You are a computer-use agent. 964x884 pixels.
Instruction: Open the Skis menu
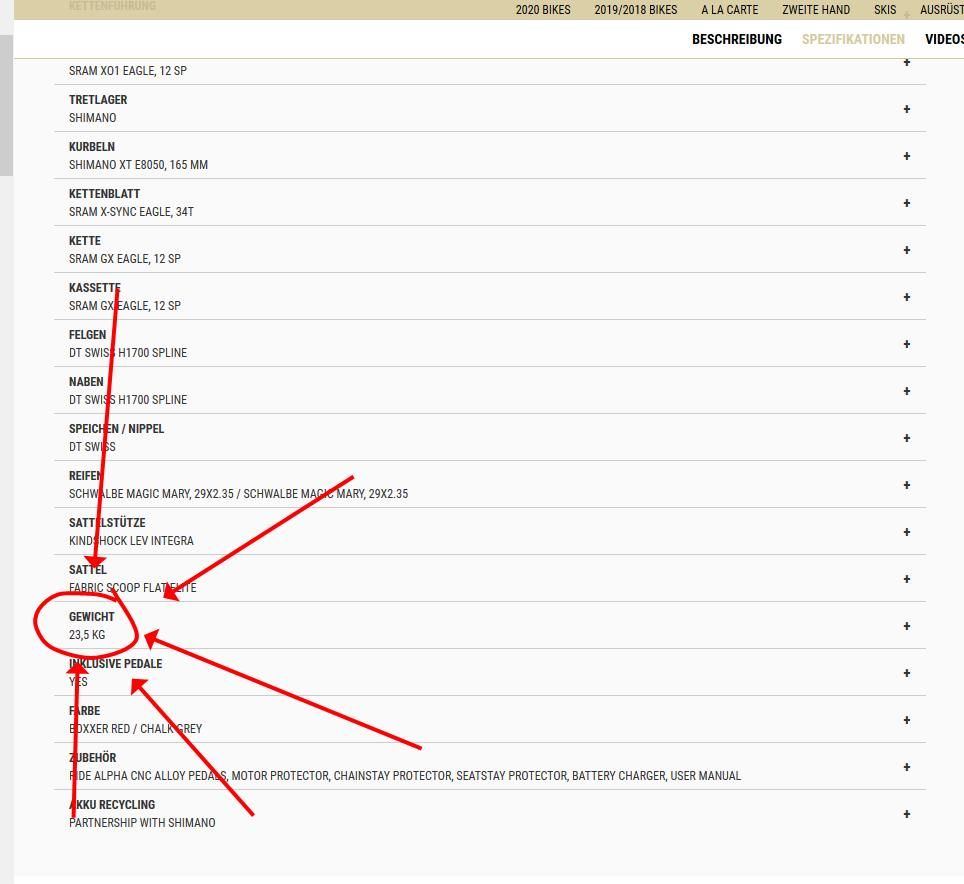(885, 10)
